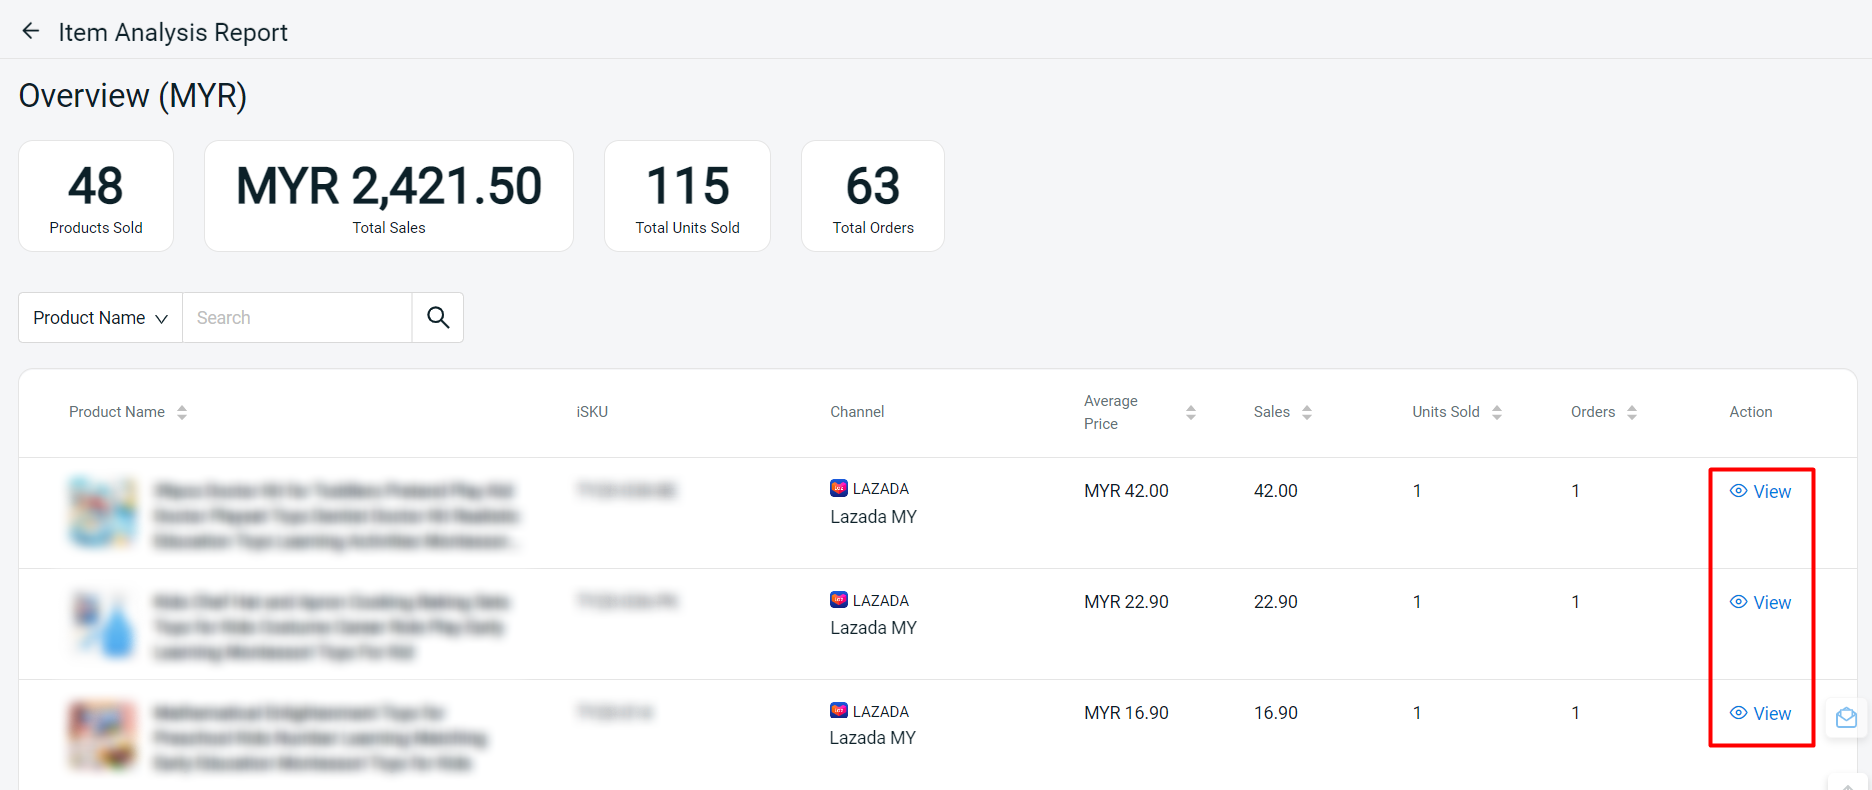Image resolution: width=1872 pixels, height=790 pixels.
Task: Sort table by Units Sold
Action: click(1496, 412)
